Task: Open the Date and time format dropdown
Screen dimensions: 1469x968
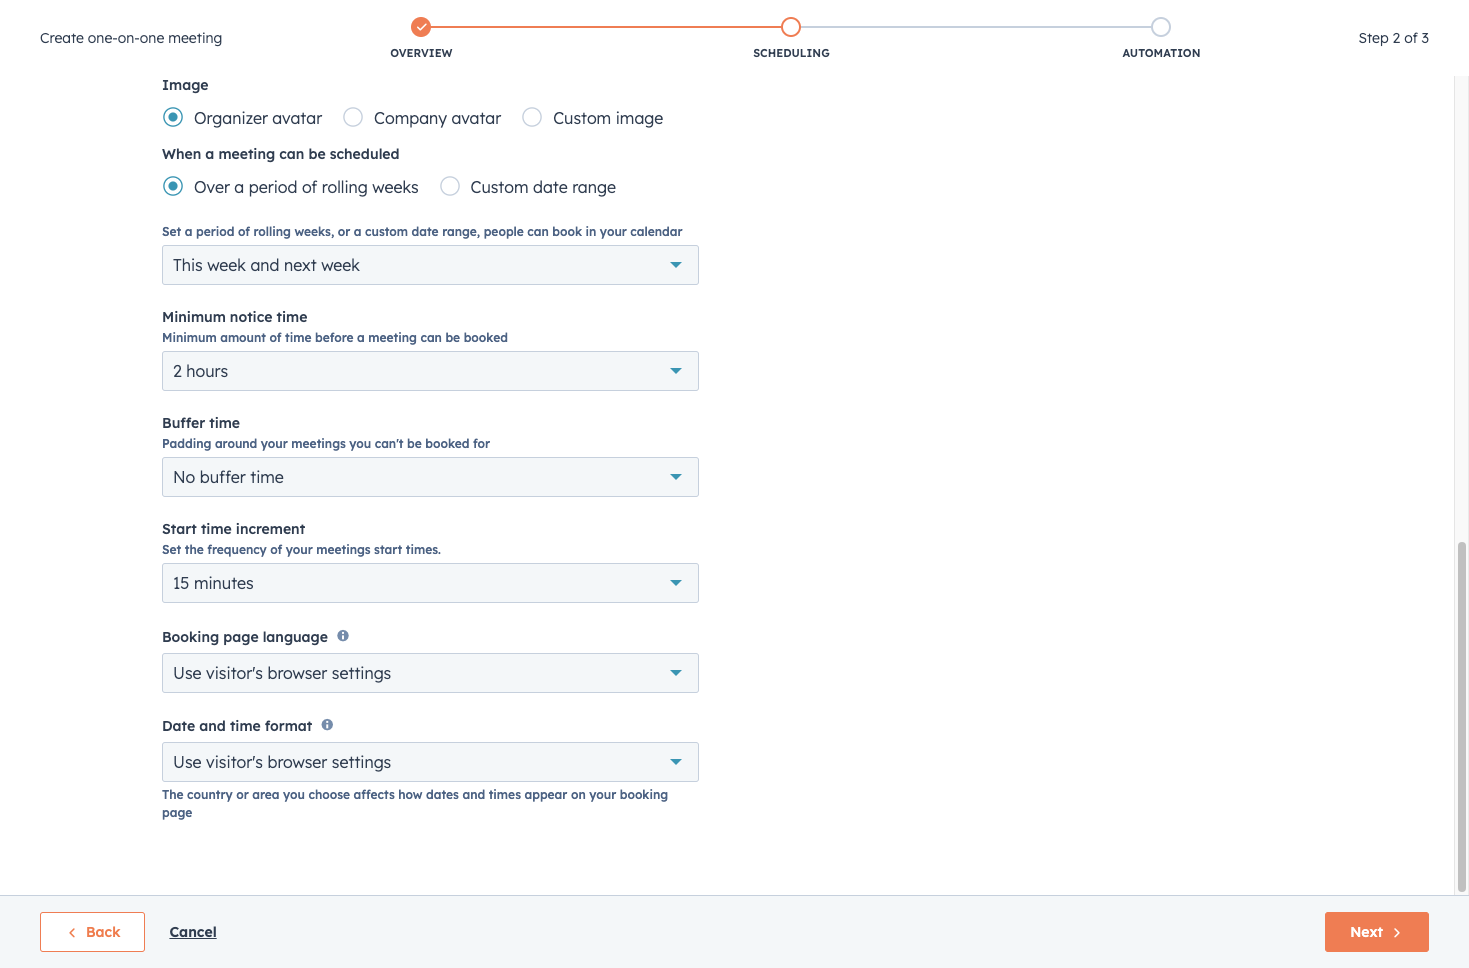Action: click(x=430, y=762)
